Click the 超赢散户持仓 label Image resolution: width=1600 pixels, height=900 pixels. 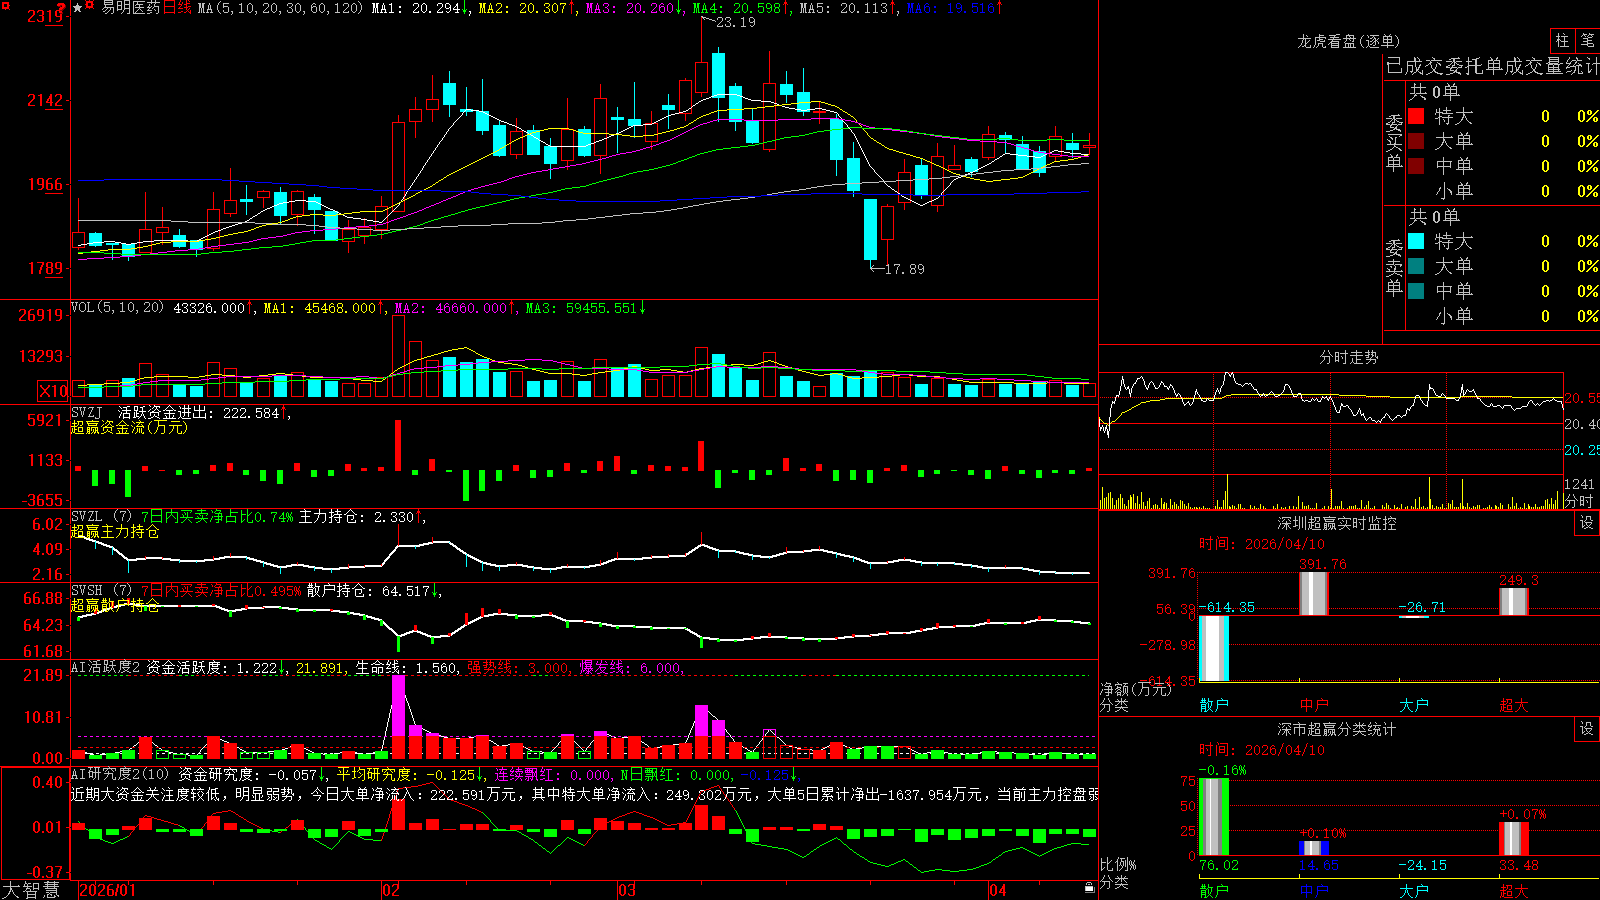coord(115,605)
